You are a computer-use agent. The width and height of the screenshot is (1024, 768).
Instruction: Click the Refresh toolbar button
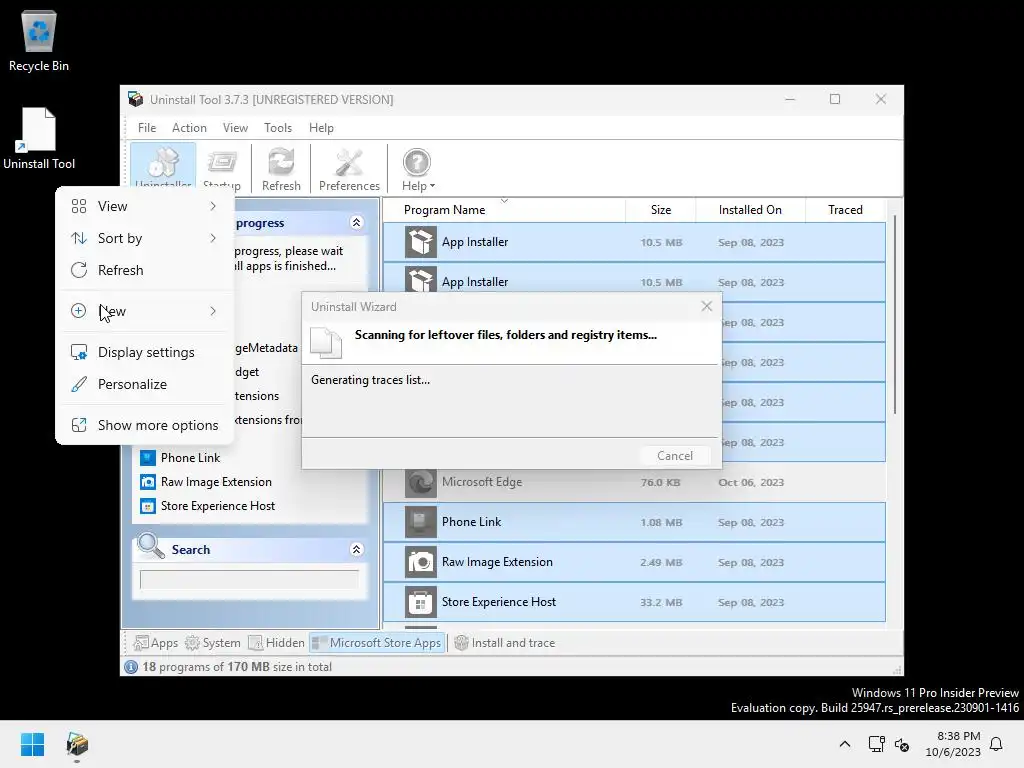click(281, 168)
